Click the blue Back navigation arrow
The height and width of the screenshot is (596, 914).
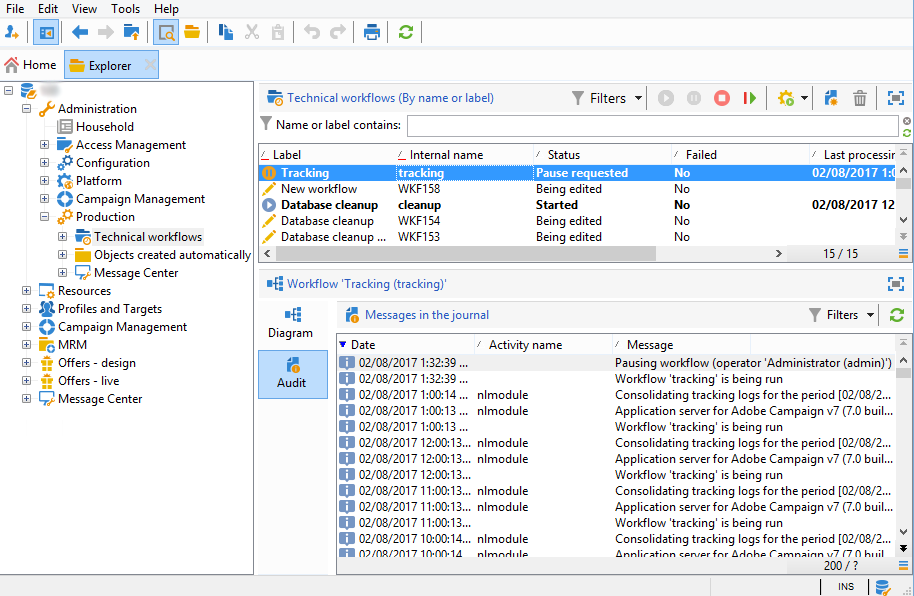(80, 32)
